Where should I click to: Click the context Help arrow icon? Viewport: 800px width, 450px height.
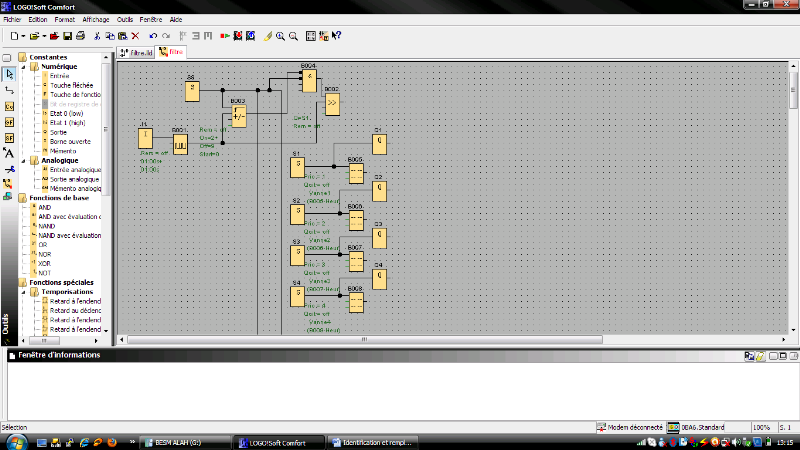pos(337,36)
